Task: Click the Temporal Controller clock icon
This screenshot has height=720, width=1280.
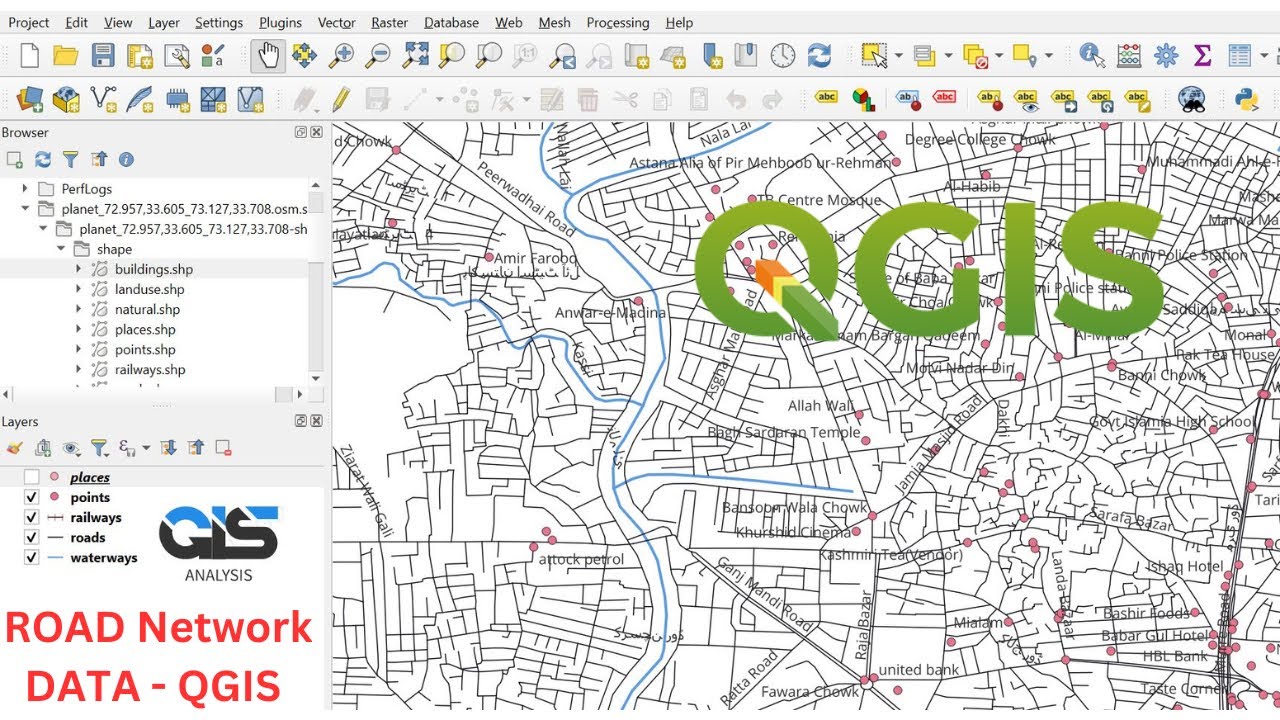Action: click(x=782, y=55)
